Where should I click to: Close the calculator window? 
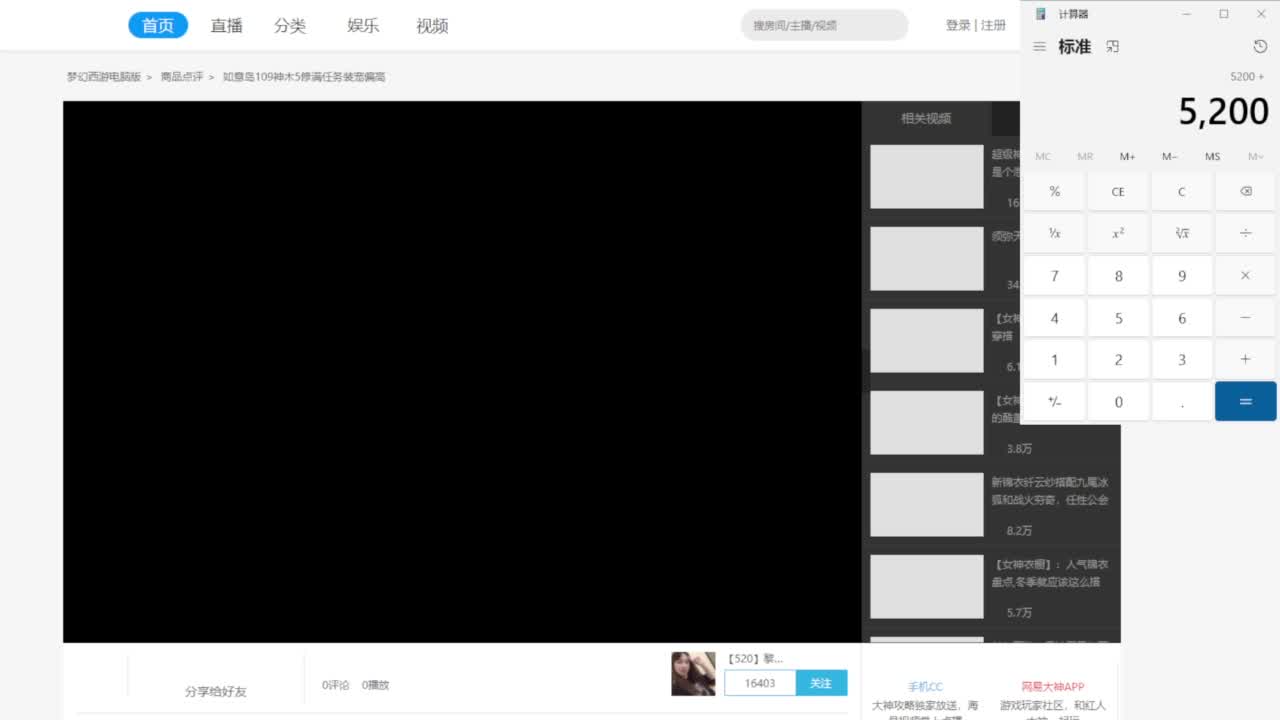point(1261,14)
